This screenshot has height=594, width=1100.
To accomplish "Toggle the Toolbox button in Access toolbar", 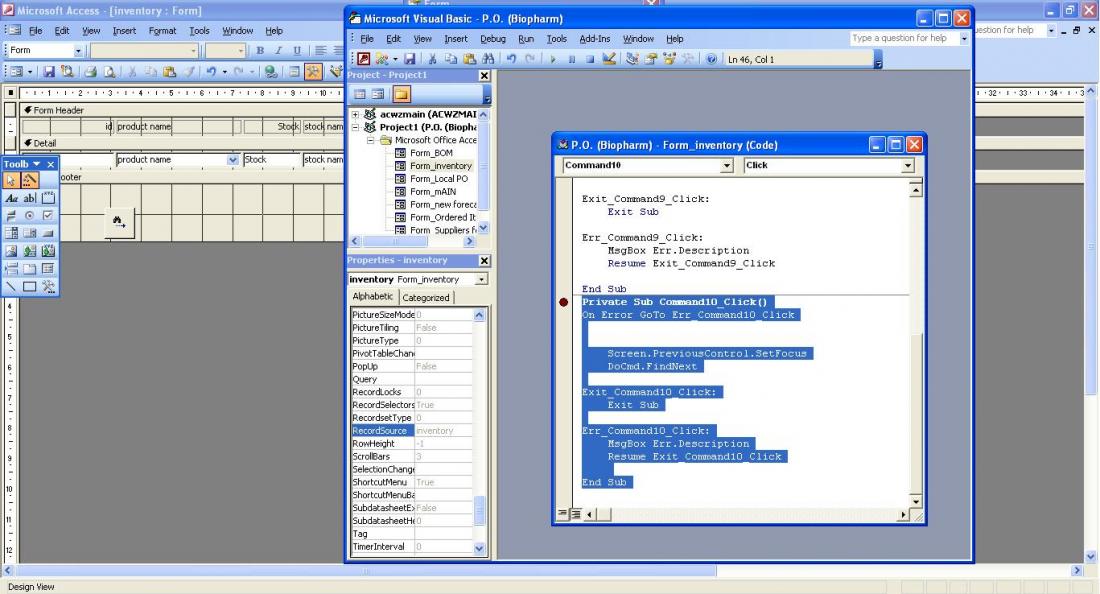I will coord(314,72).
